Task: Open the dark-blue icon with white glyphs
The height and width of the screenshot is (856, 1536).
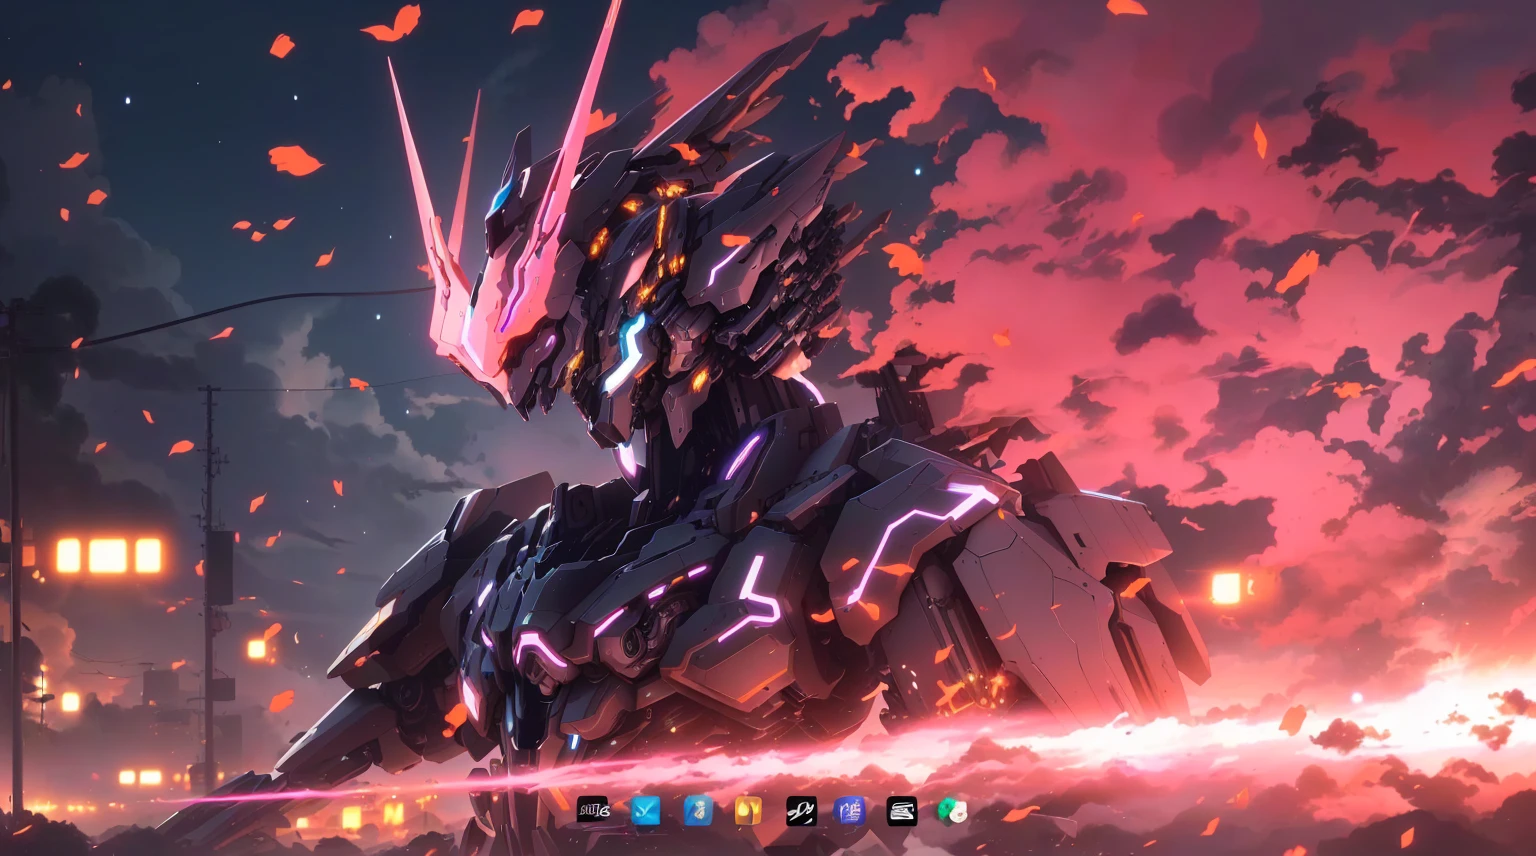Action: click(x=851, y=810)
